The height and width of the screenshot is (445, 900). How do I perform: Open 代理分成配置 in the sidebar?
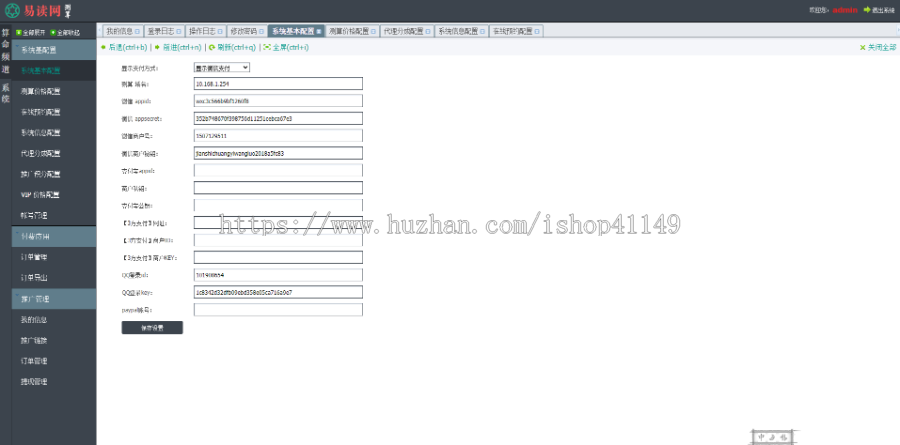[x=54, y=153]
